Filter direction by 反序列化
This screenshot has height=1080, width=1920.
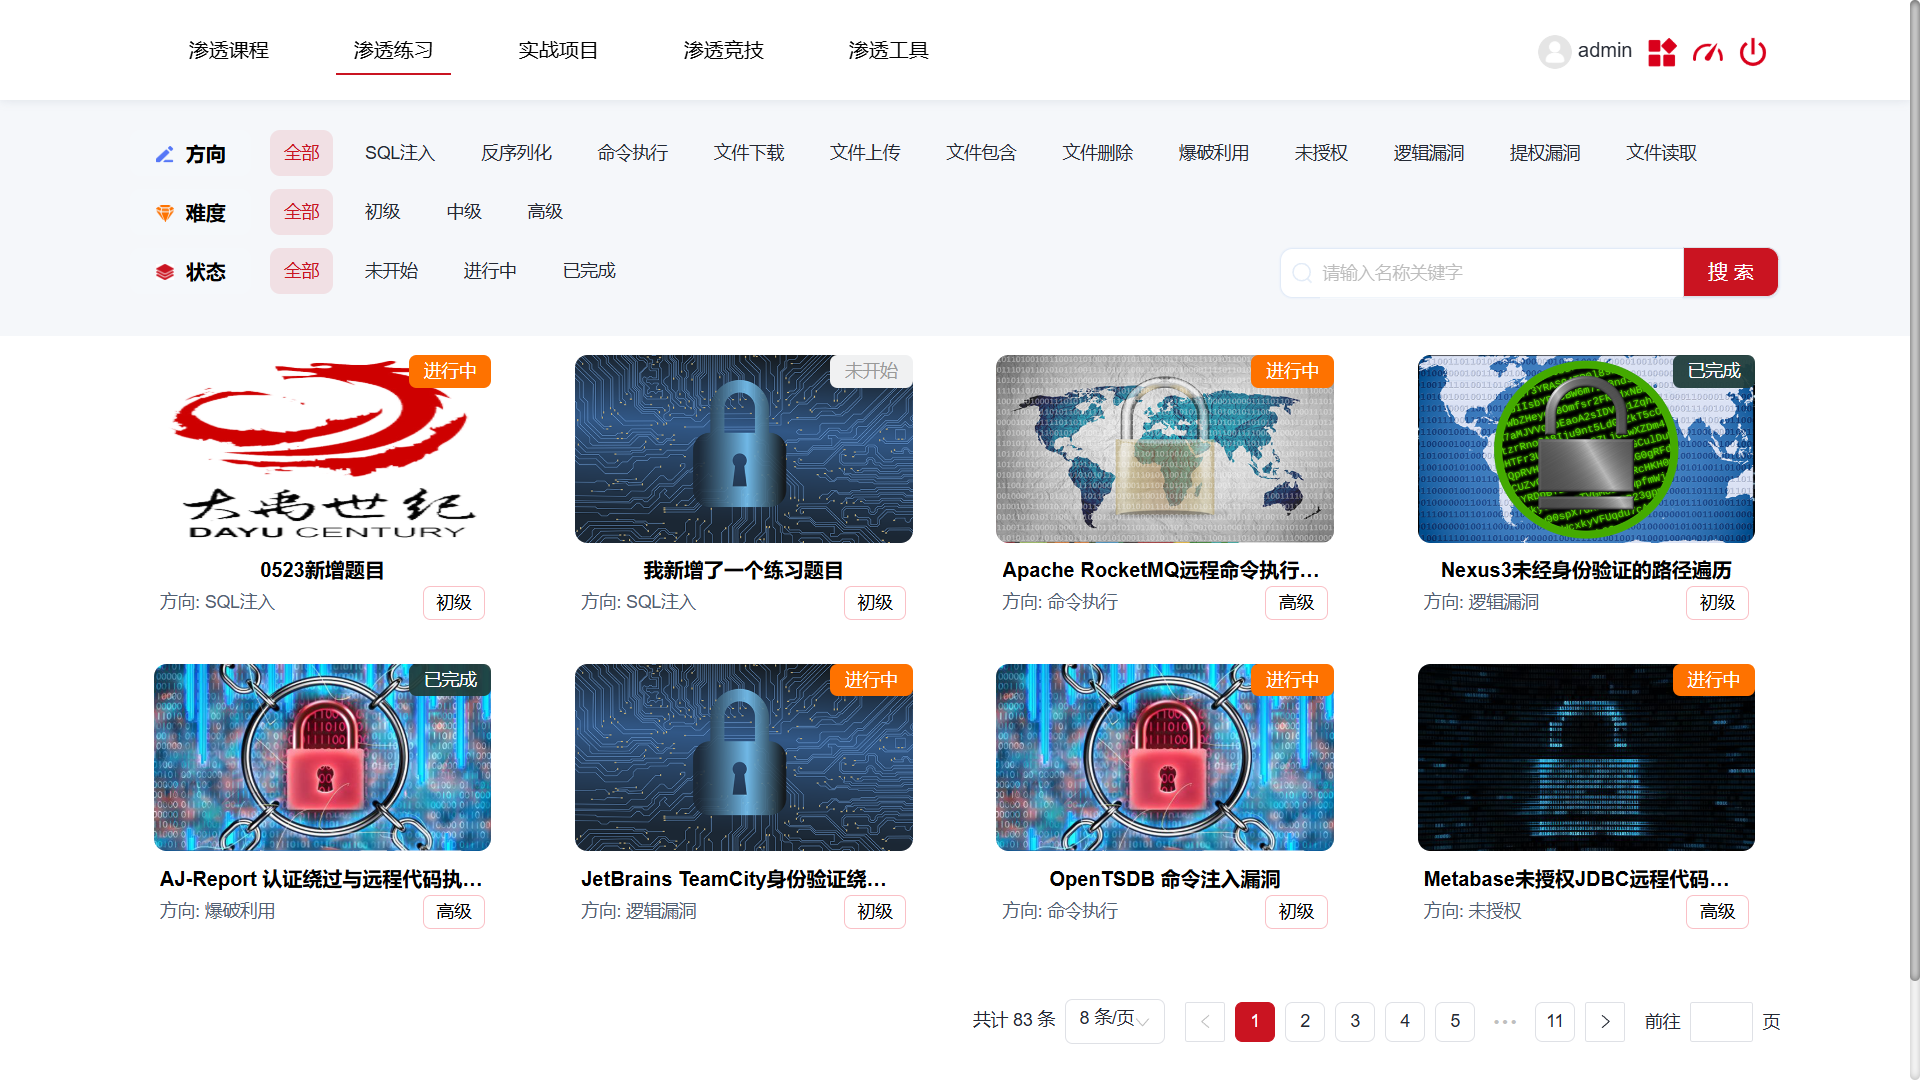click(516, 153)
